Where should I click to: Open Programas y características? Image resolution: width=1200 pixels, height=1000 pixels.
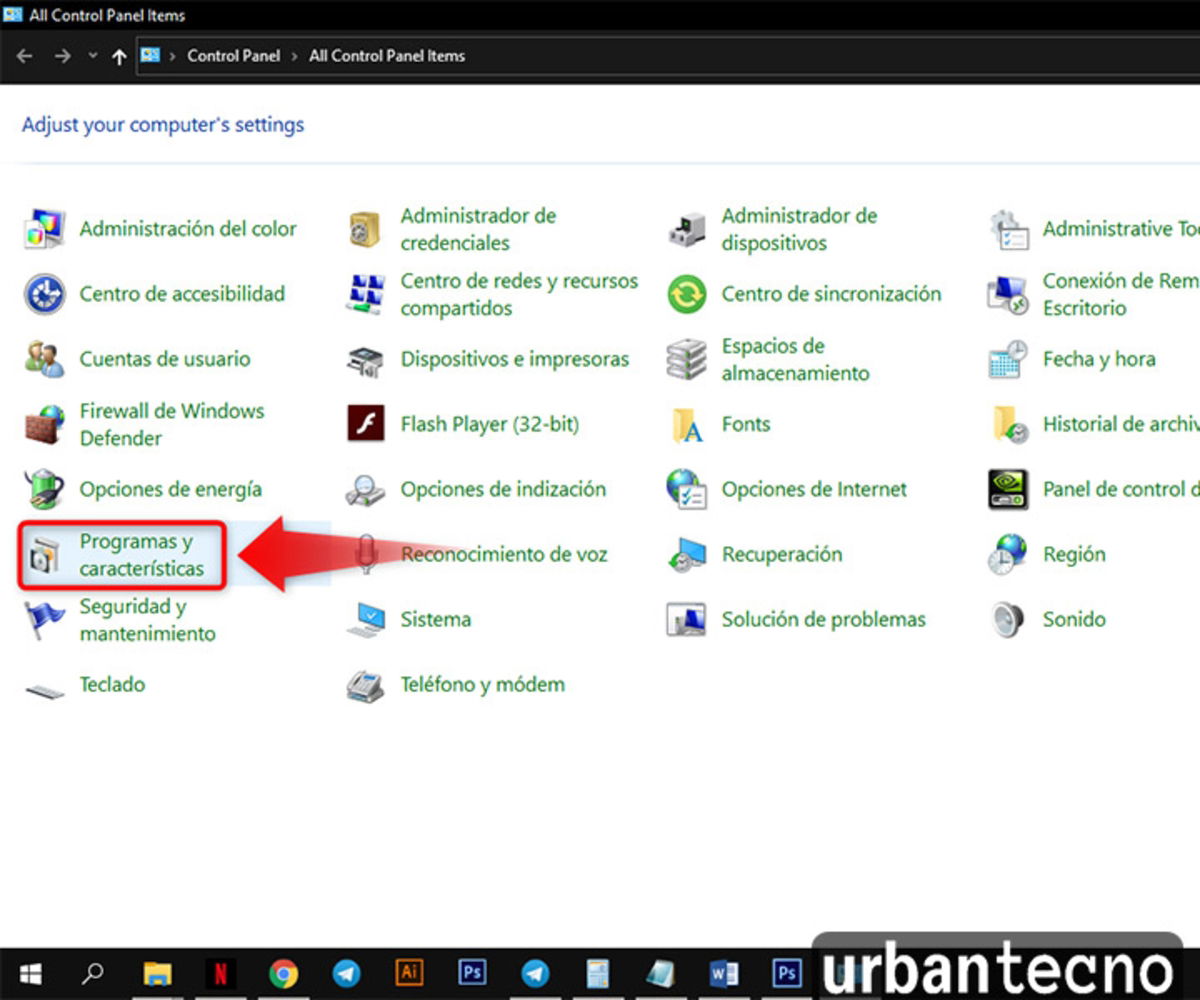tap(141, 555)
